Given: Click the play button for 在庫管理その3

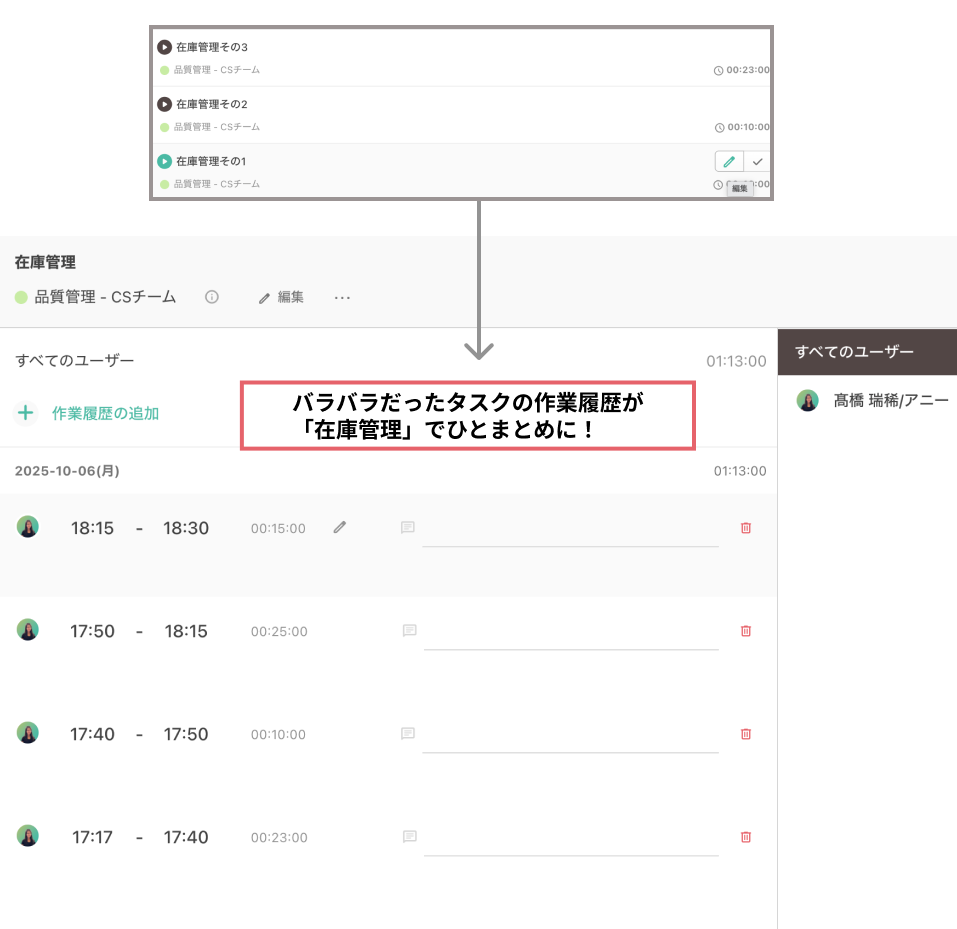Looking at the screenshot, I should tap(164, 47).
